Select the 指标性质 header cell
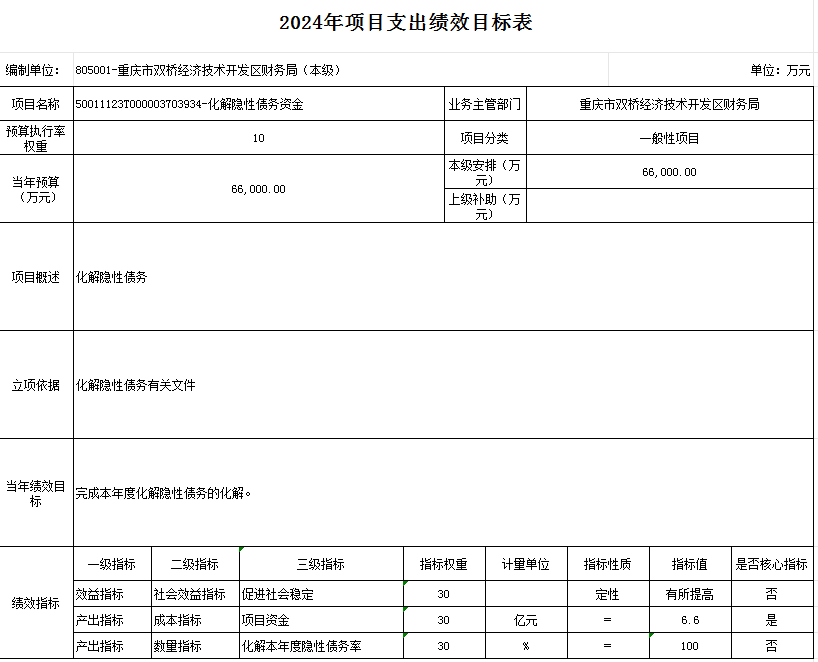The height and width of the screenshot is (662, 818). 608,564
